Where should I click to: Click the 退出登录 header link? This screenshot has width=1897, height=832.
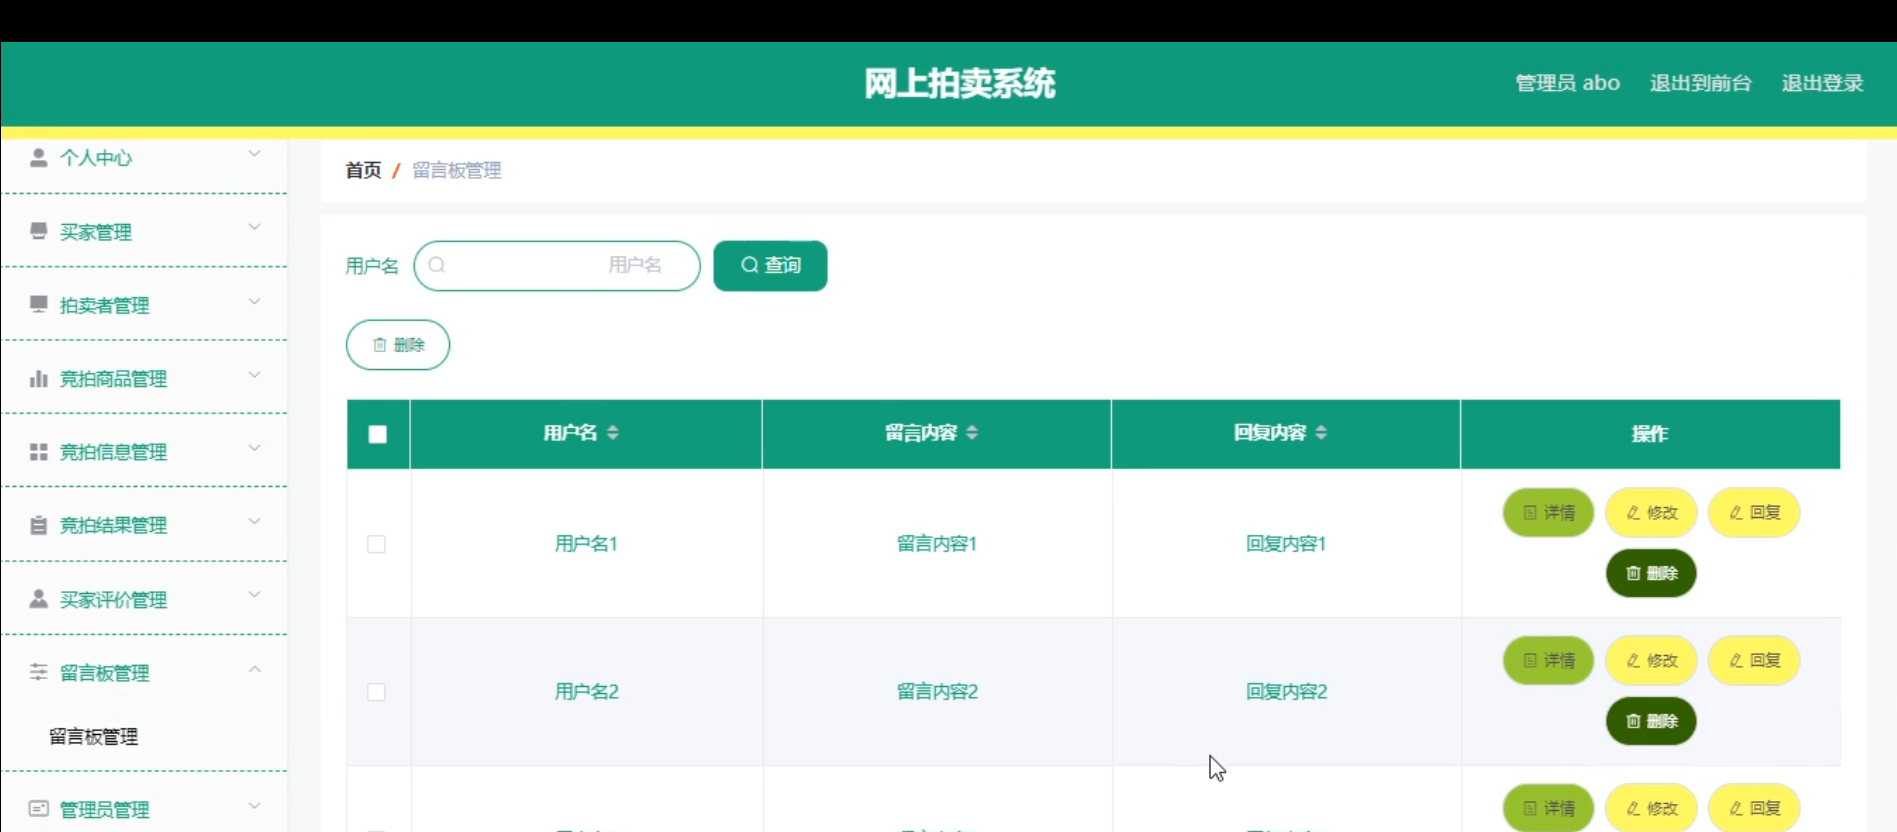coord(1822,83)
